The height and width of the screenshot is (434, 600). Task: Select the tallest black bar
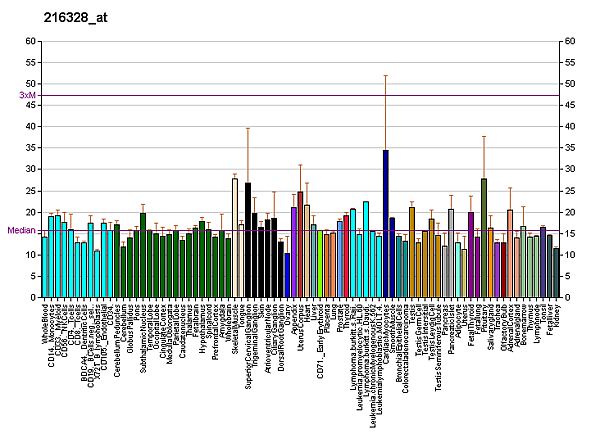248,240
